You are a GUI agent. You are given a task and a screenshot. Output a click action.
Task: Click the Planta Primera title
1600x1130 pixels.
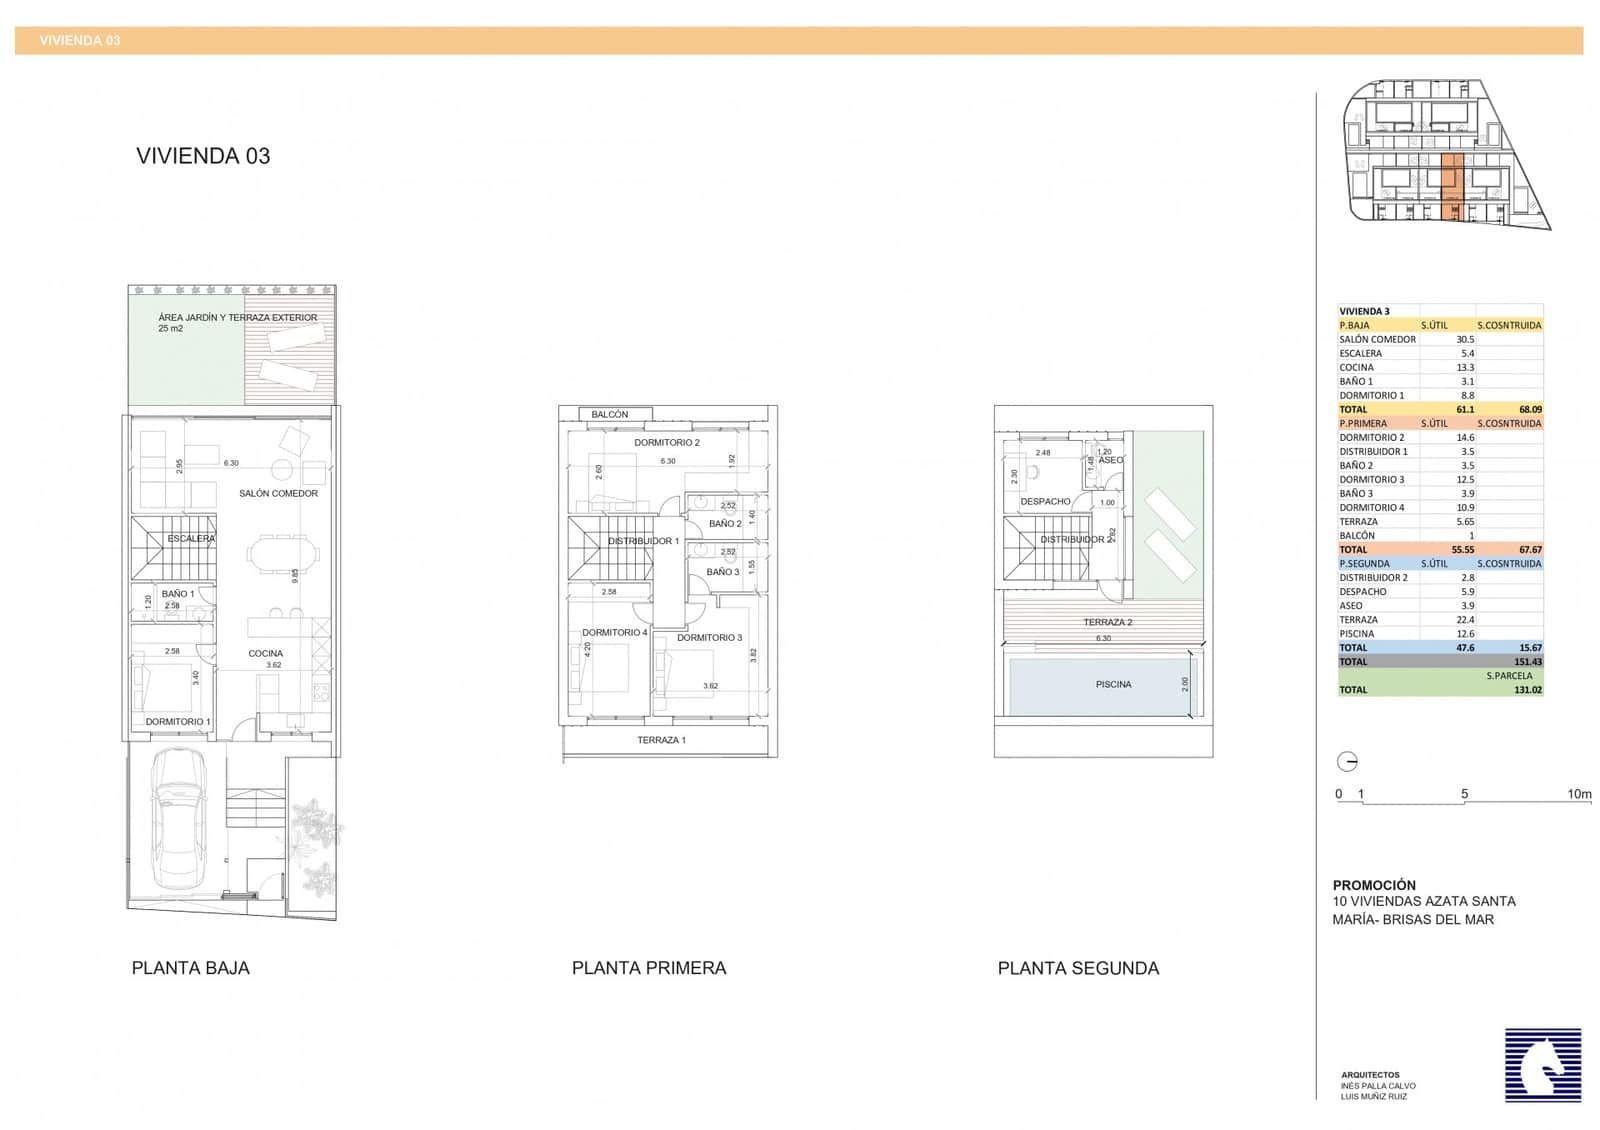[x=648, y=968]
